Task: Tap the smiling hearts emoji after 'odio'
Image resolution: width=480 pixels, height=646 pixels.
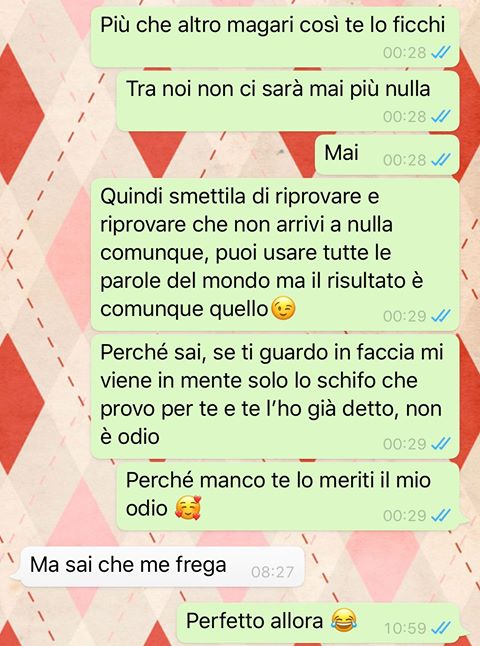Action: coord(188,508)
